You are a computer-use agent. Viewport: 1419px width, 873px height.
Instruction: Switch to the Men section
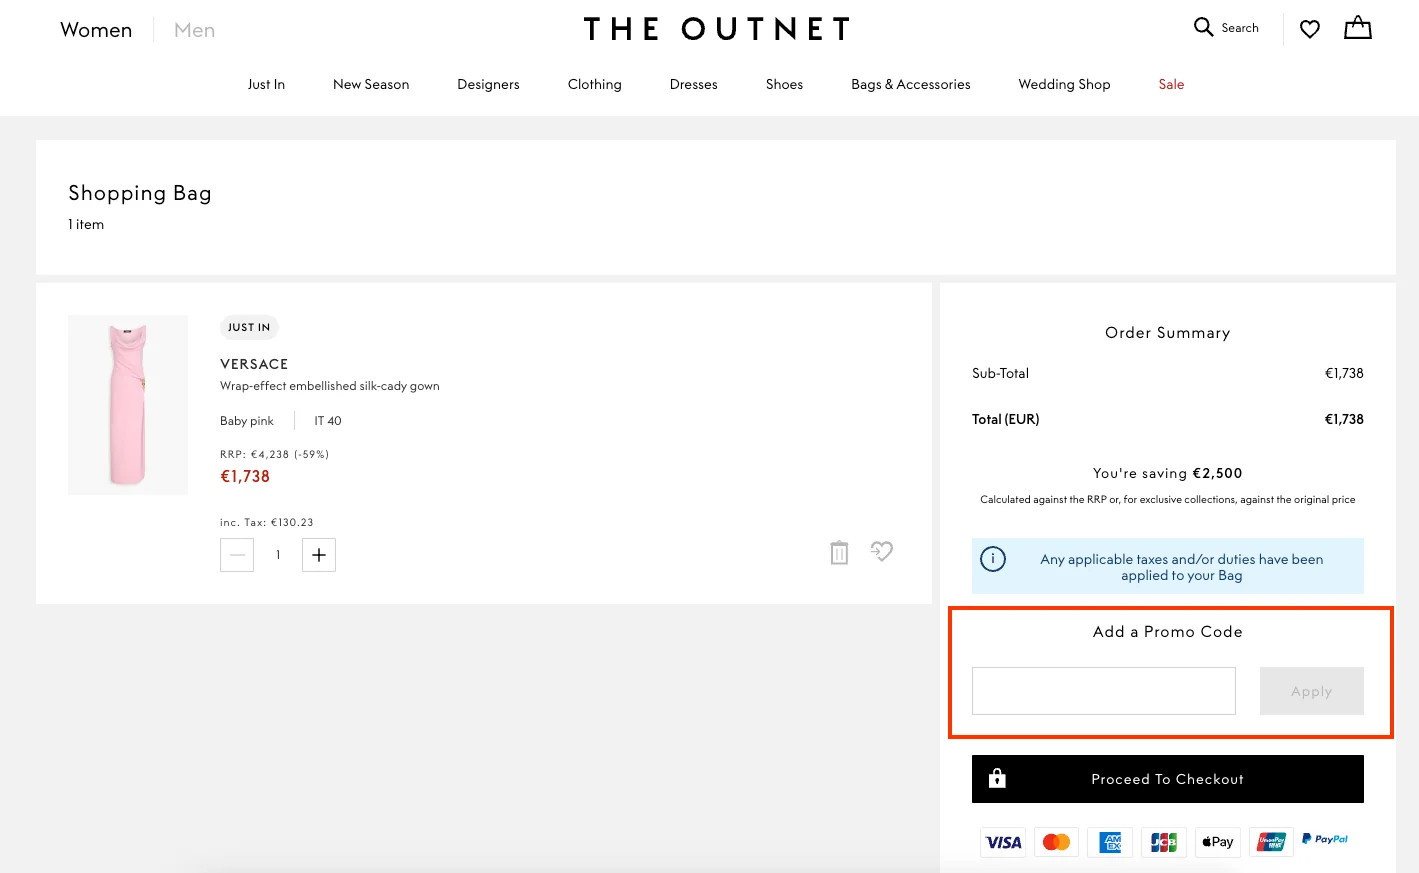pos(194,30)
